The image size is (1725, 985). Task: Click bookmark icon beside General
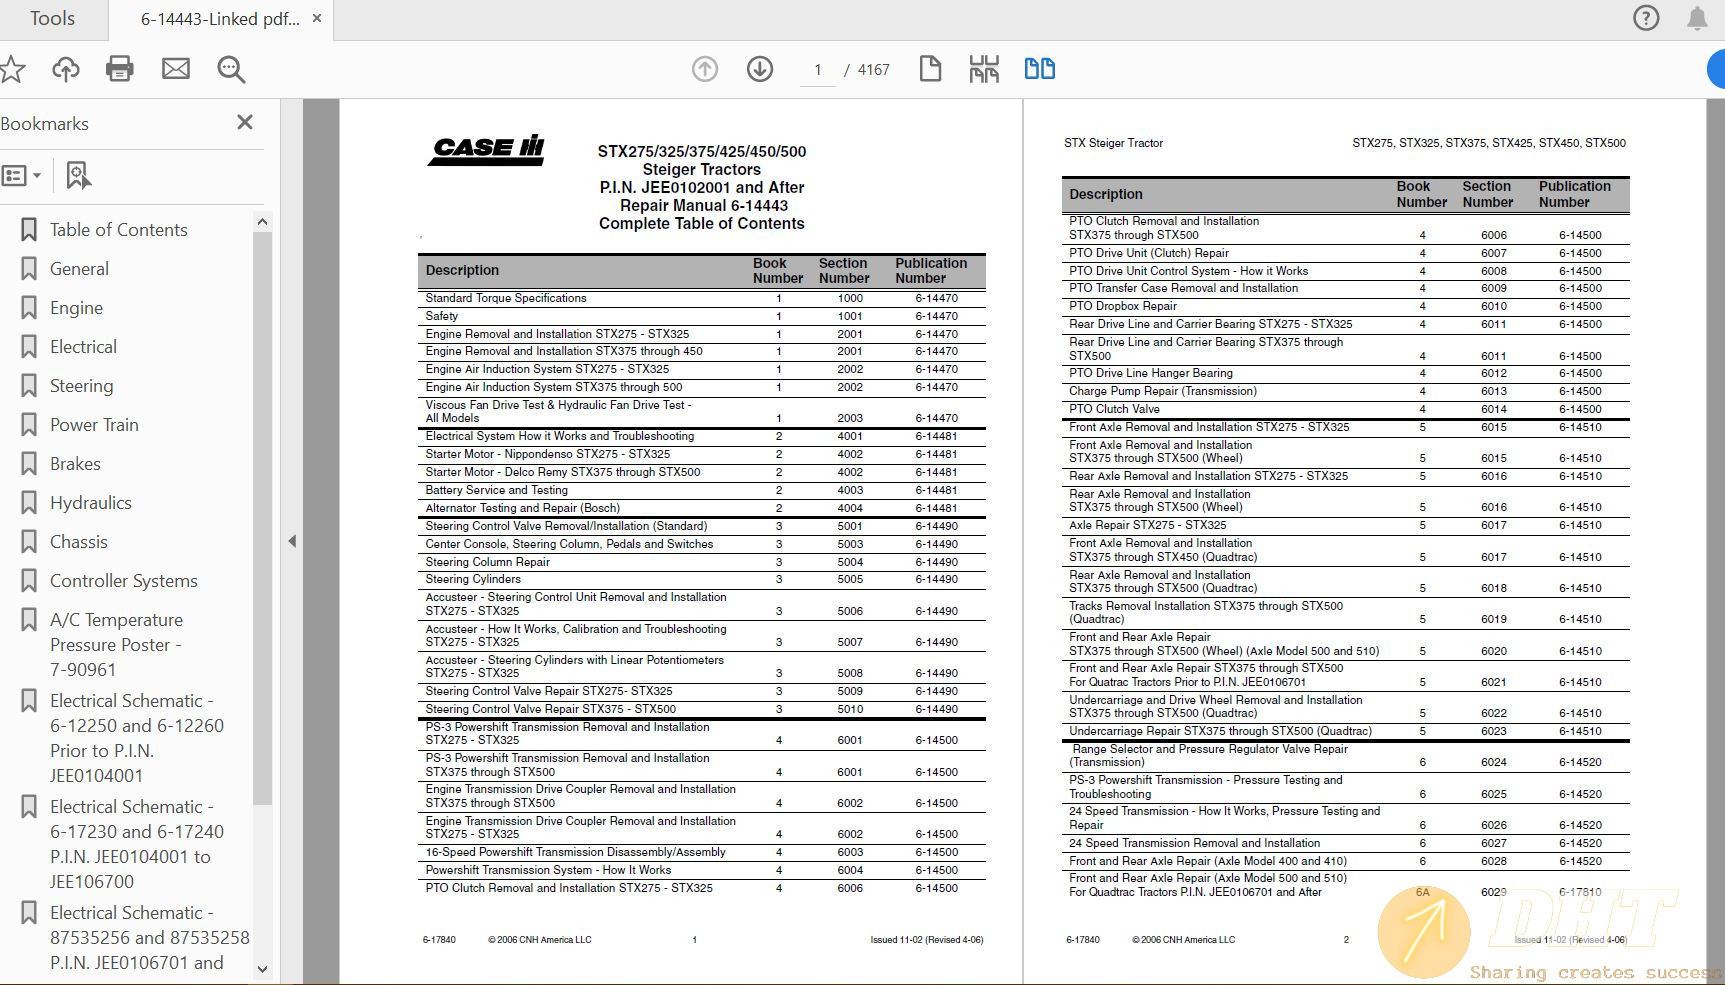click(x=29, y=269)
